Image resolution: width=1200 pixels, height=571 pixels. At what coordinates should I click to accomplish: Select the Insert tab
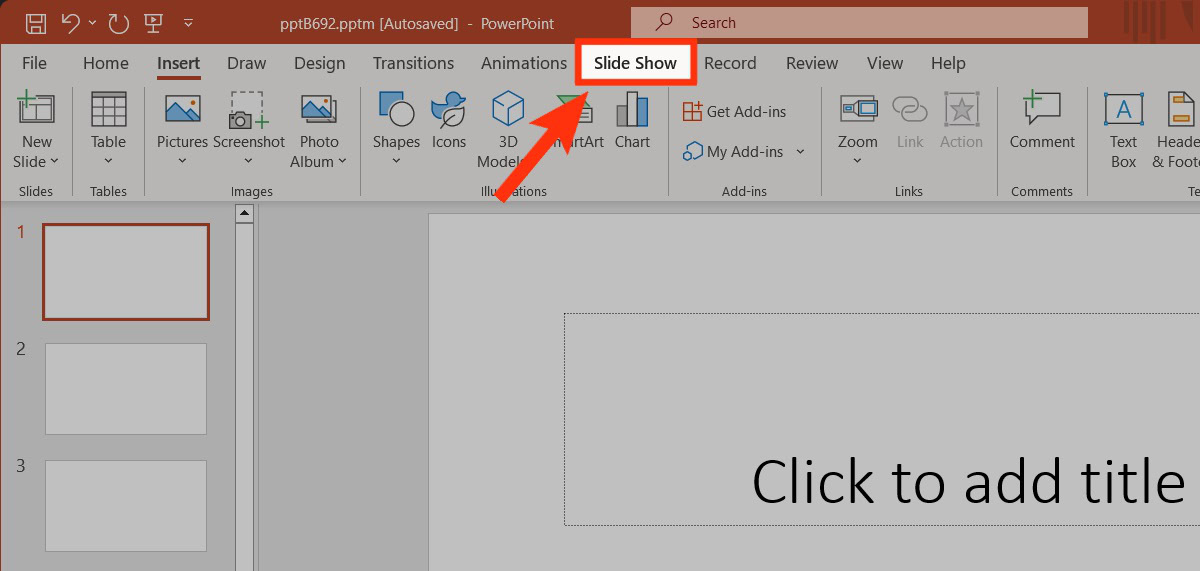[x=179, y=63]
